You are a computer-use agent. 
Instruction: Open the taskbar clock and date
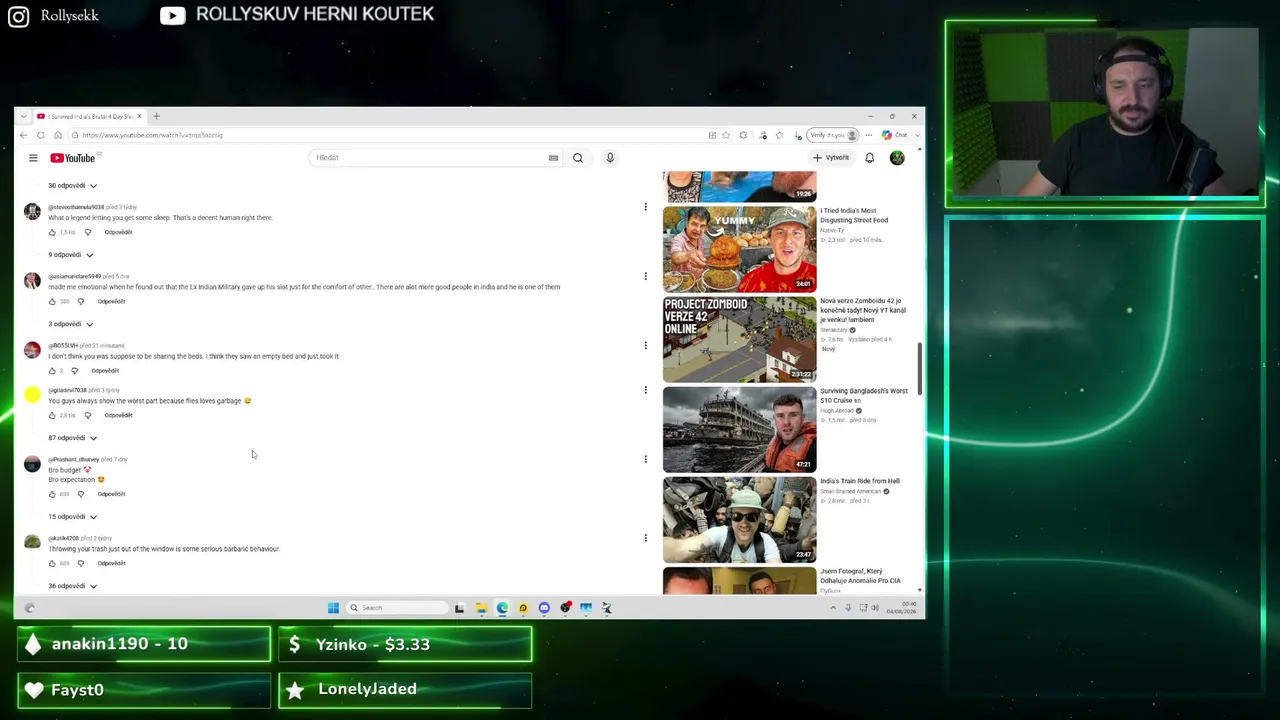pos(901,608)
